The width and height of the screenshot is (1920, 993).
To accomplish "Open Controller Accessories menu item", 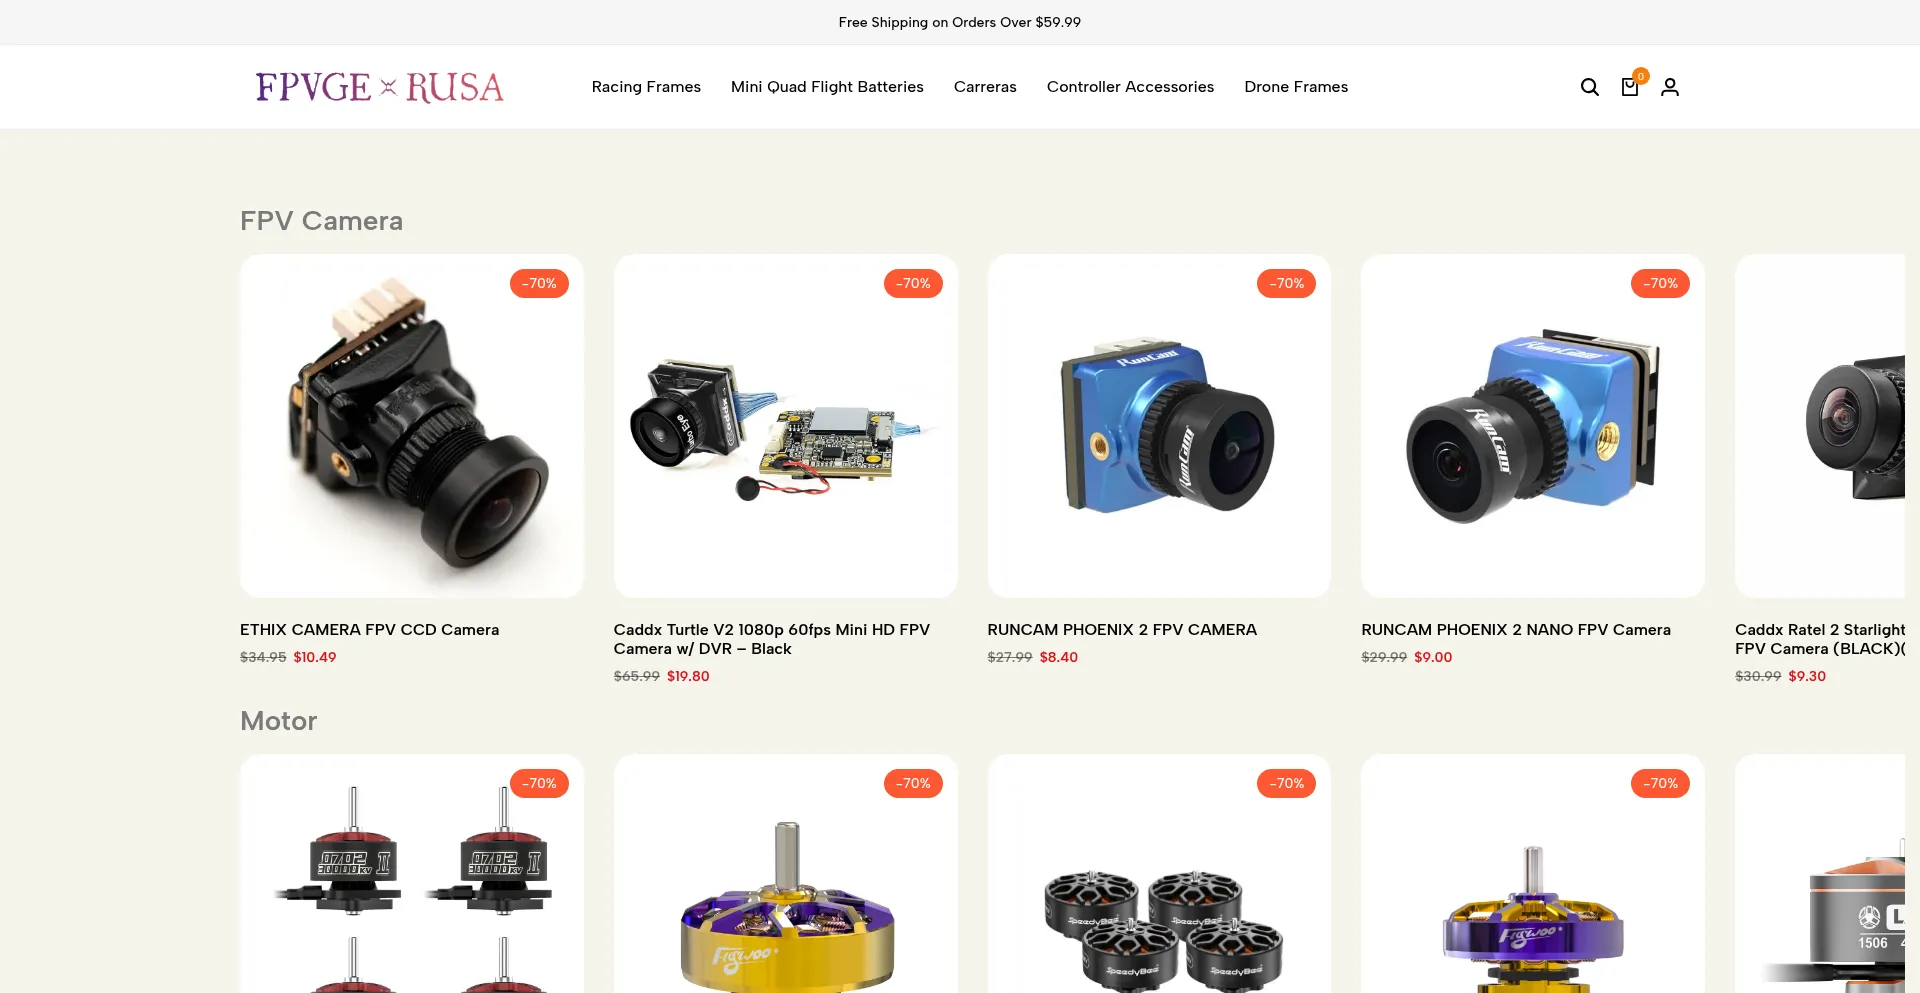I will 1130,87.
